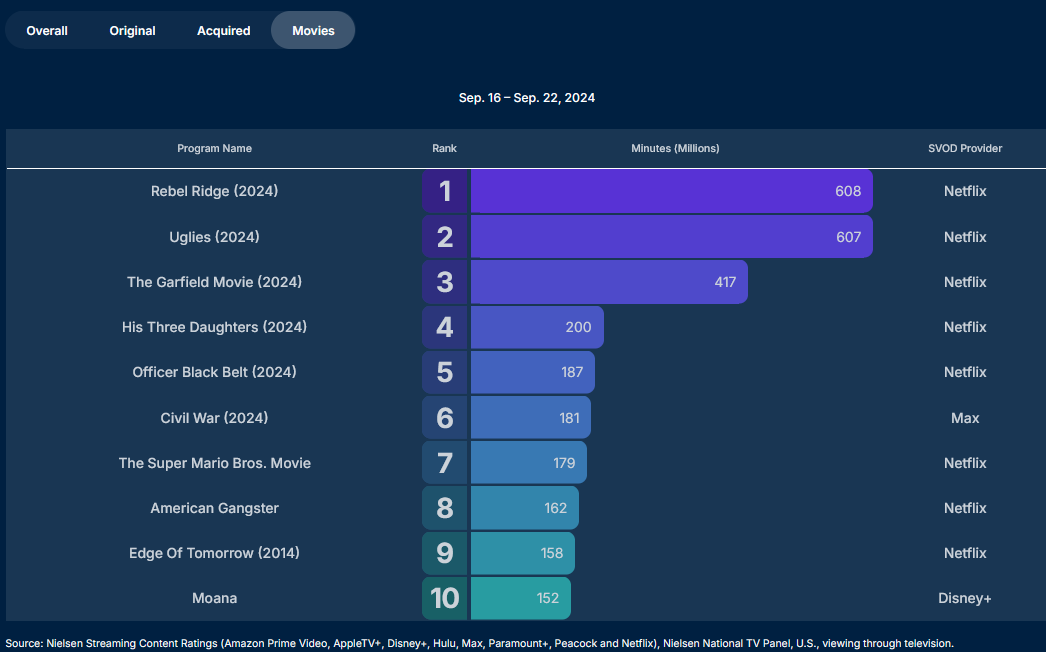Click the Minutes (Millions) column header
The width and height of the screenshot is (1046, 652).
(x=675, y=148)
